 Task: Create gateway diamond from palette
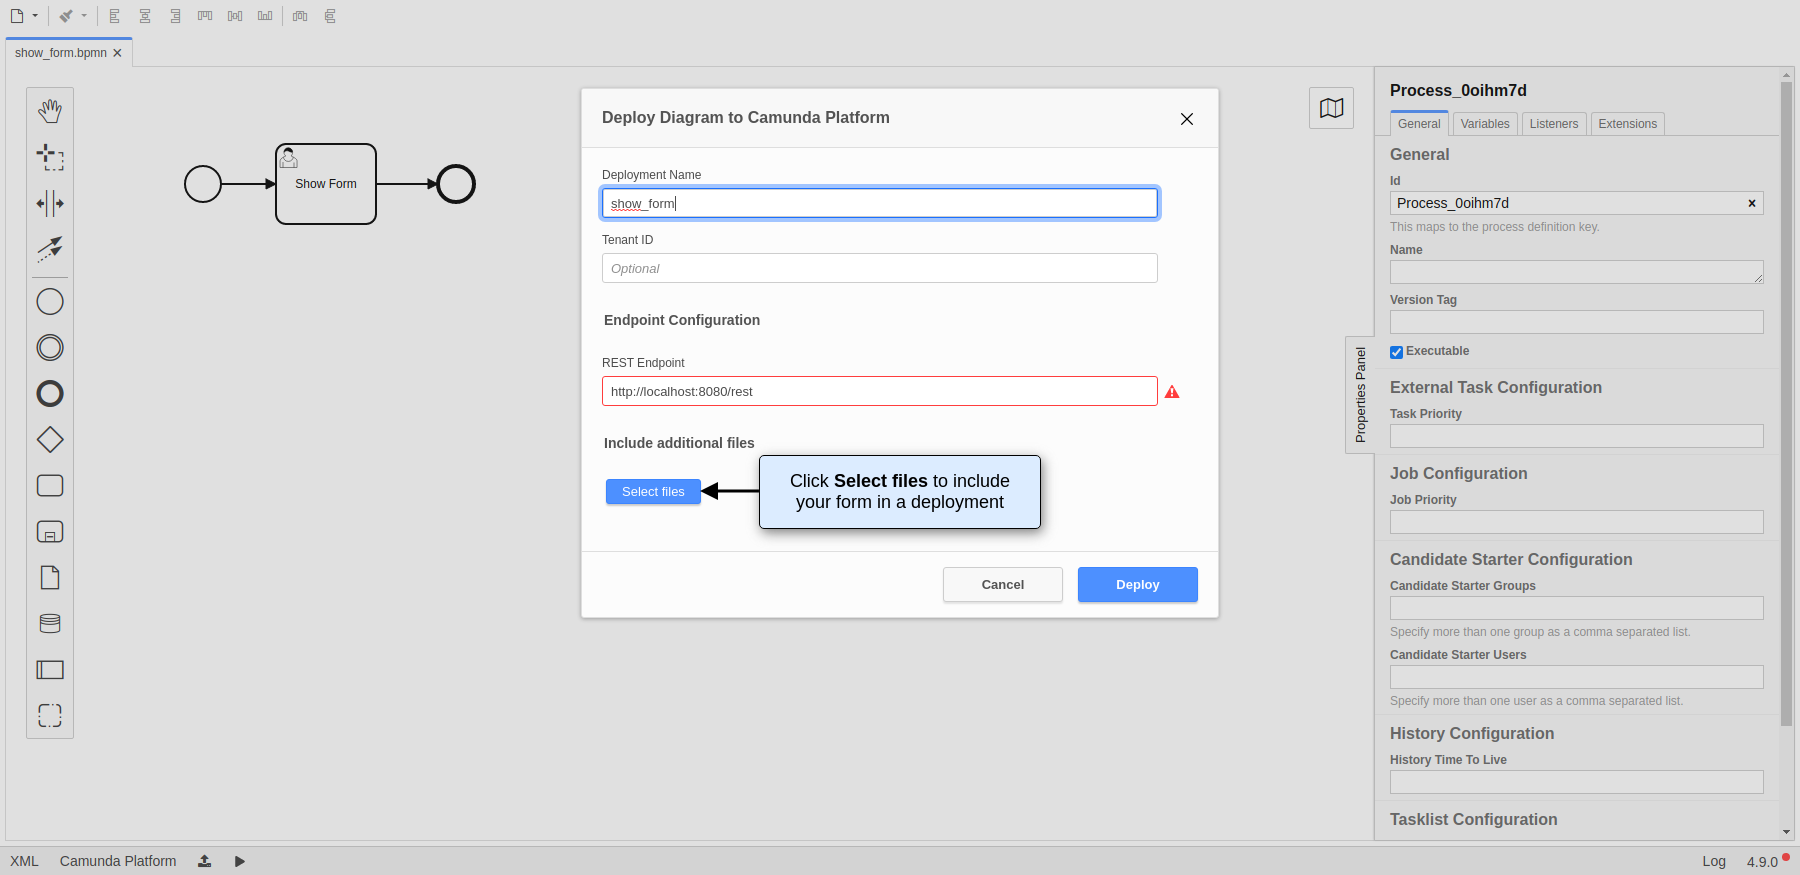point(50,439)
